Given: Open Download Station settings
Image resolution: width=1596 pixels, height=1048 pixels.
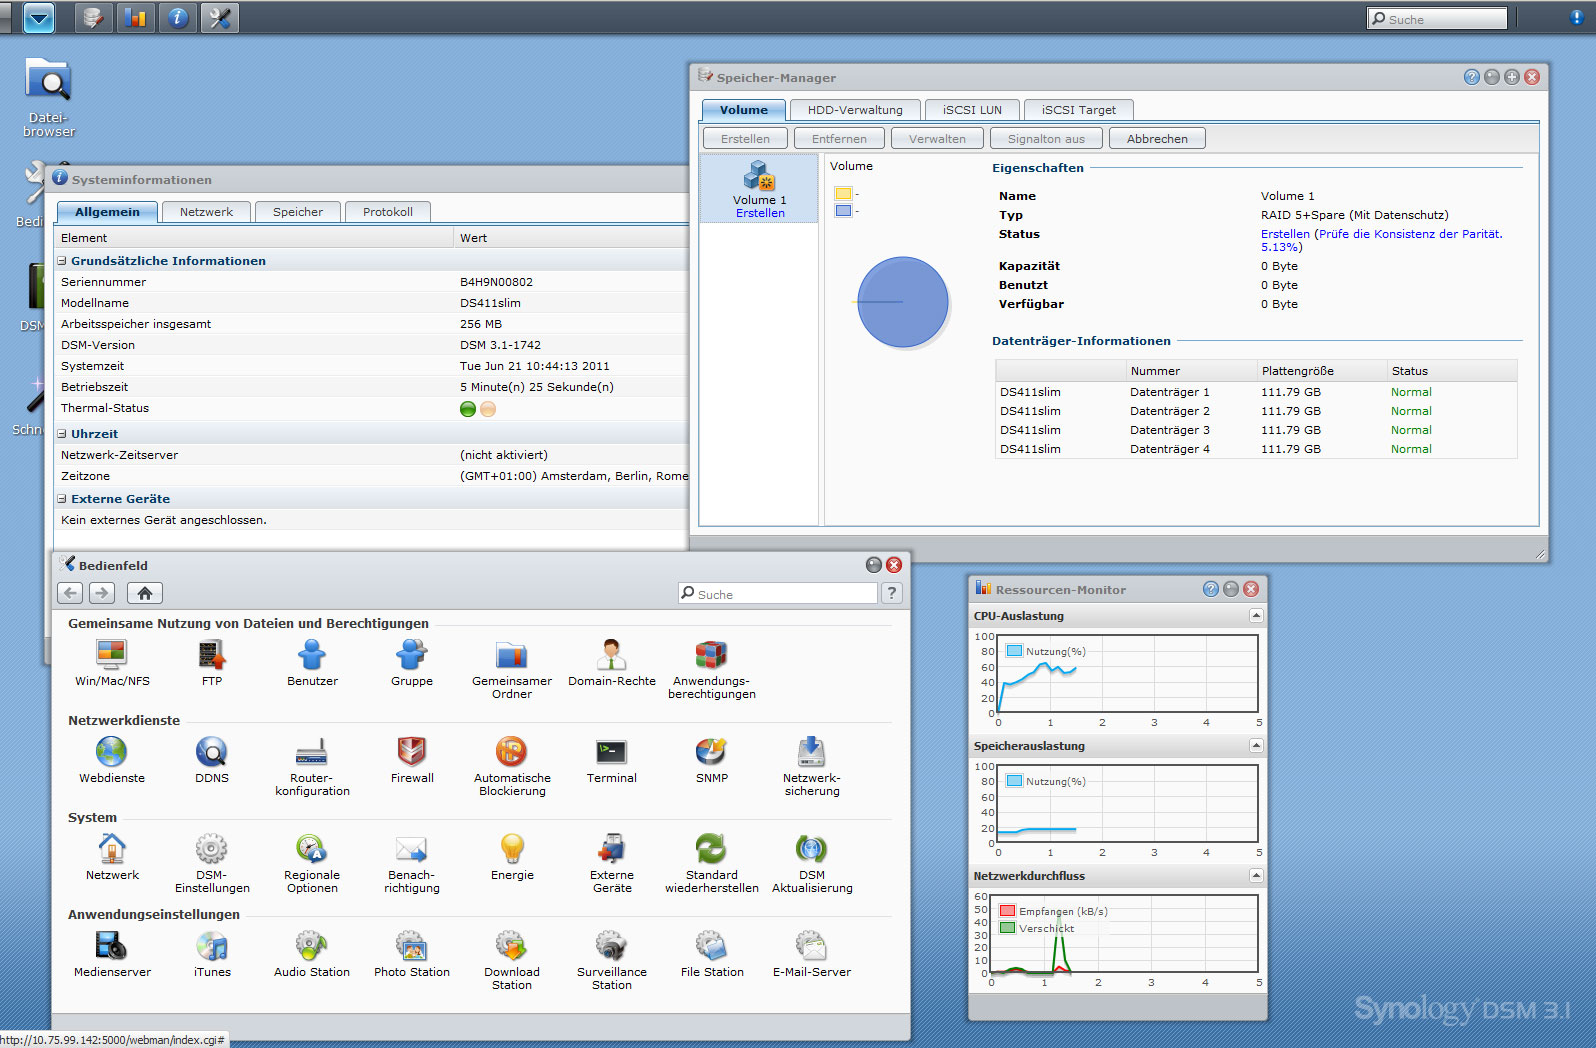Looking at the screenshot, I should [512, 961].
